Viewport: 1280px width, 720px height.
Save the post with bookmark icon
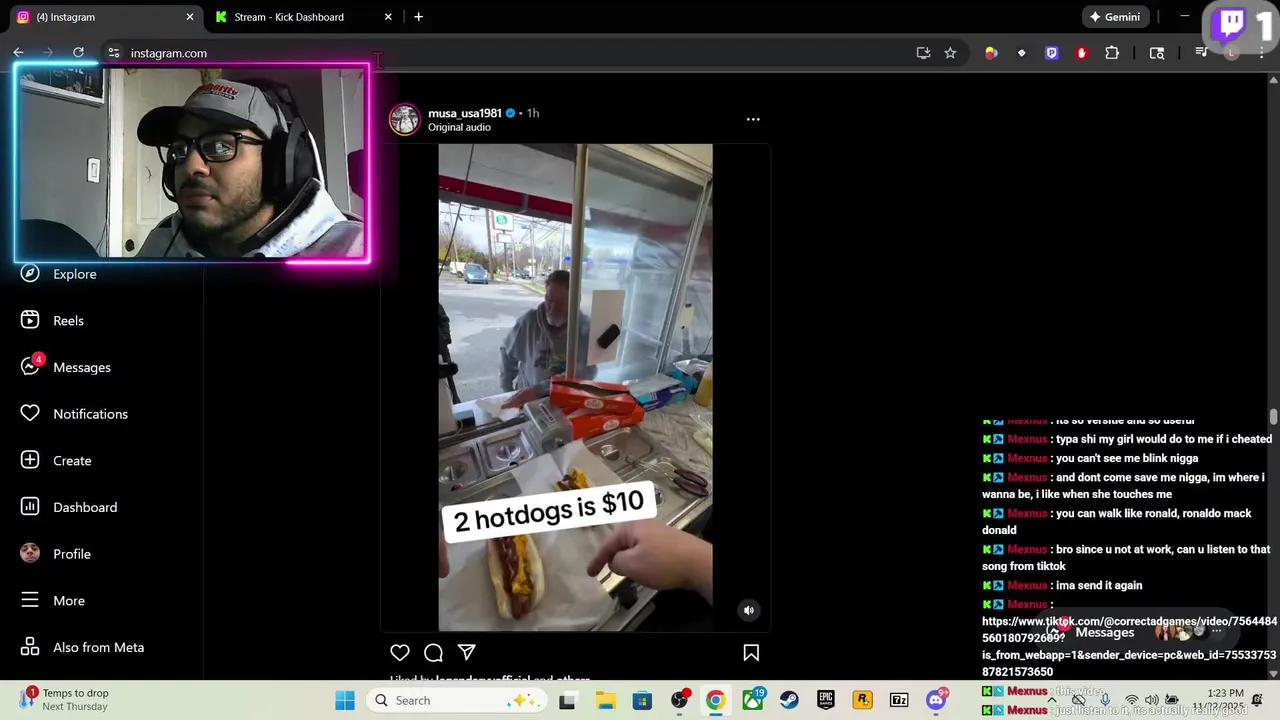(751, 653)
